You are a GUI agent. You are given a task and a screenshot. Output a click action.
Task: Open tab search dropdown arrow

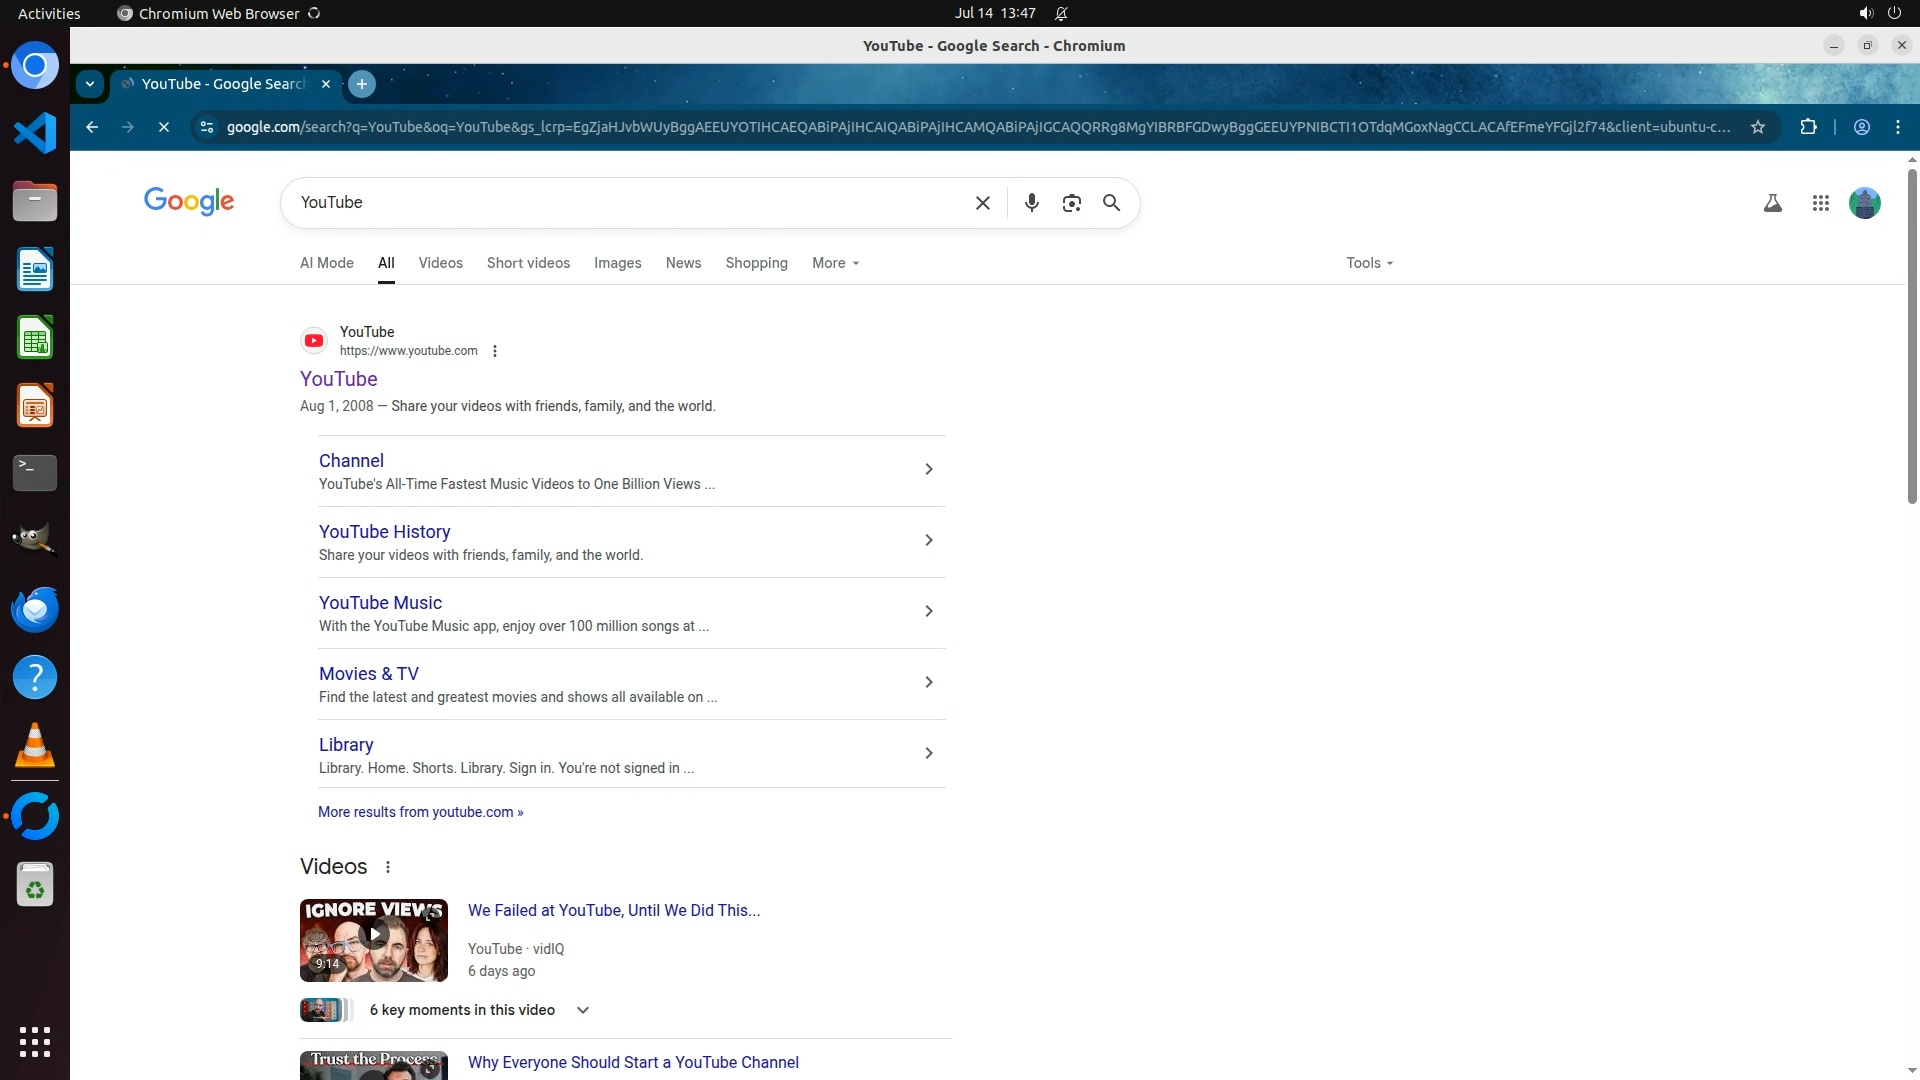coord(90,84)
